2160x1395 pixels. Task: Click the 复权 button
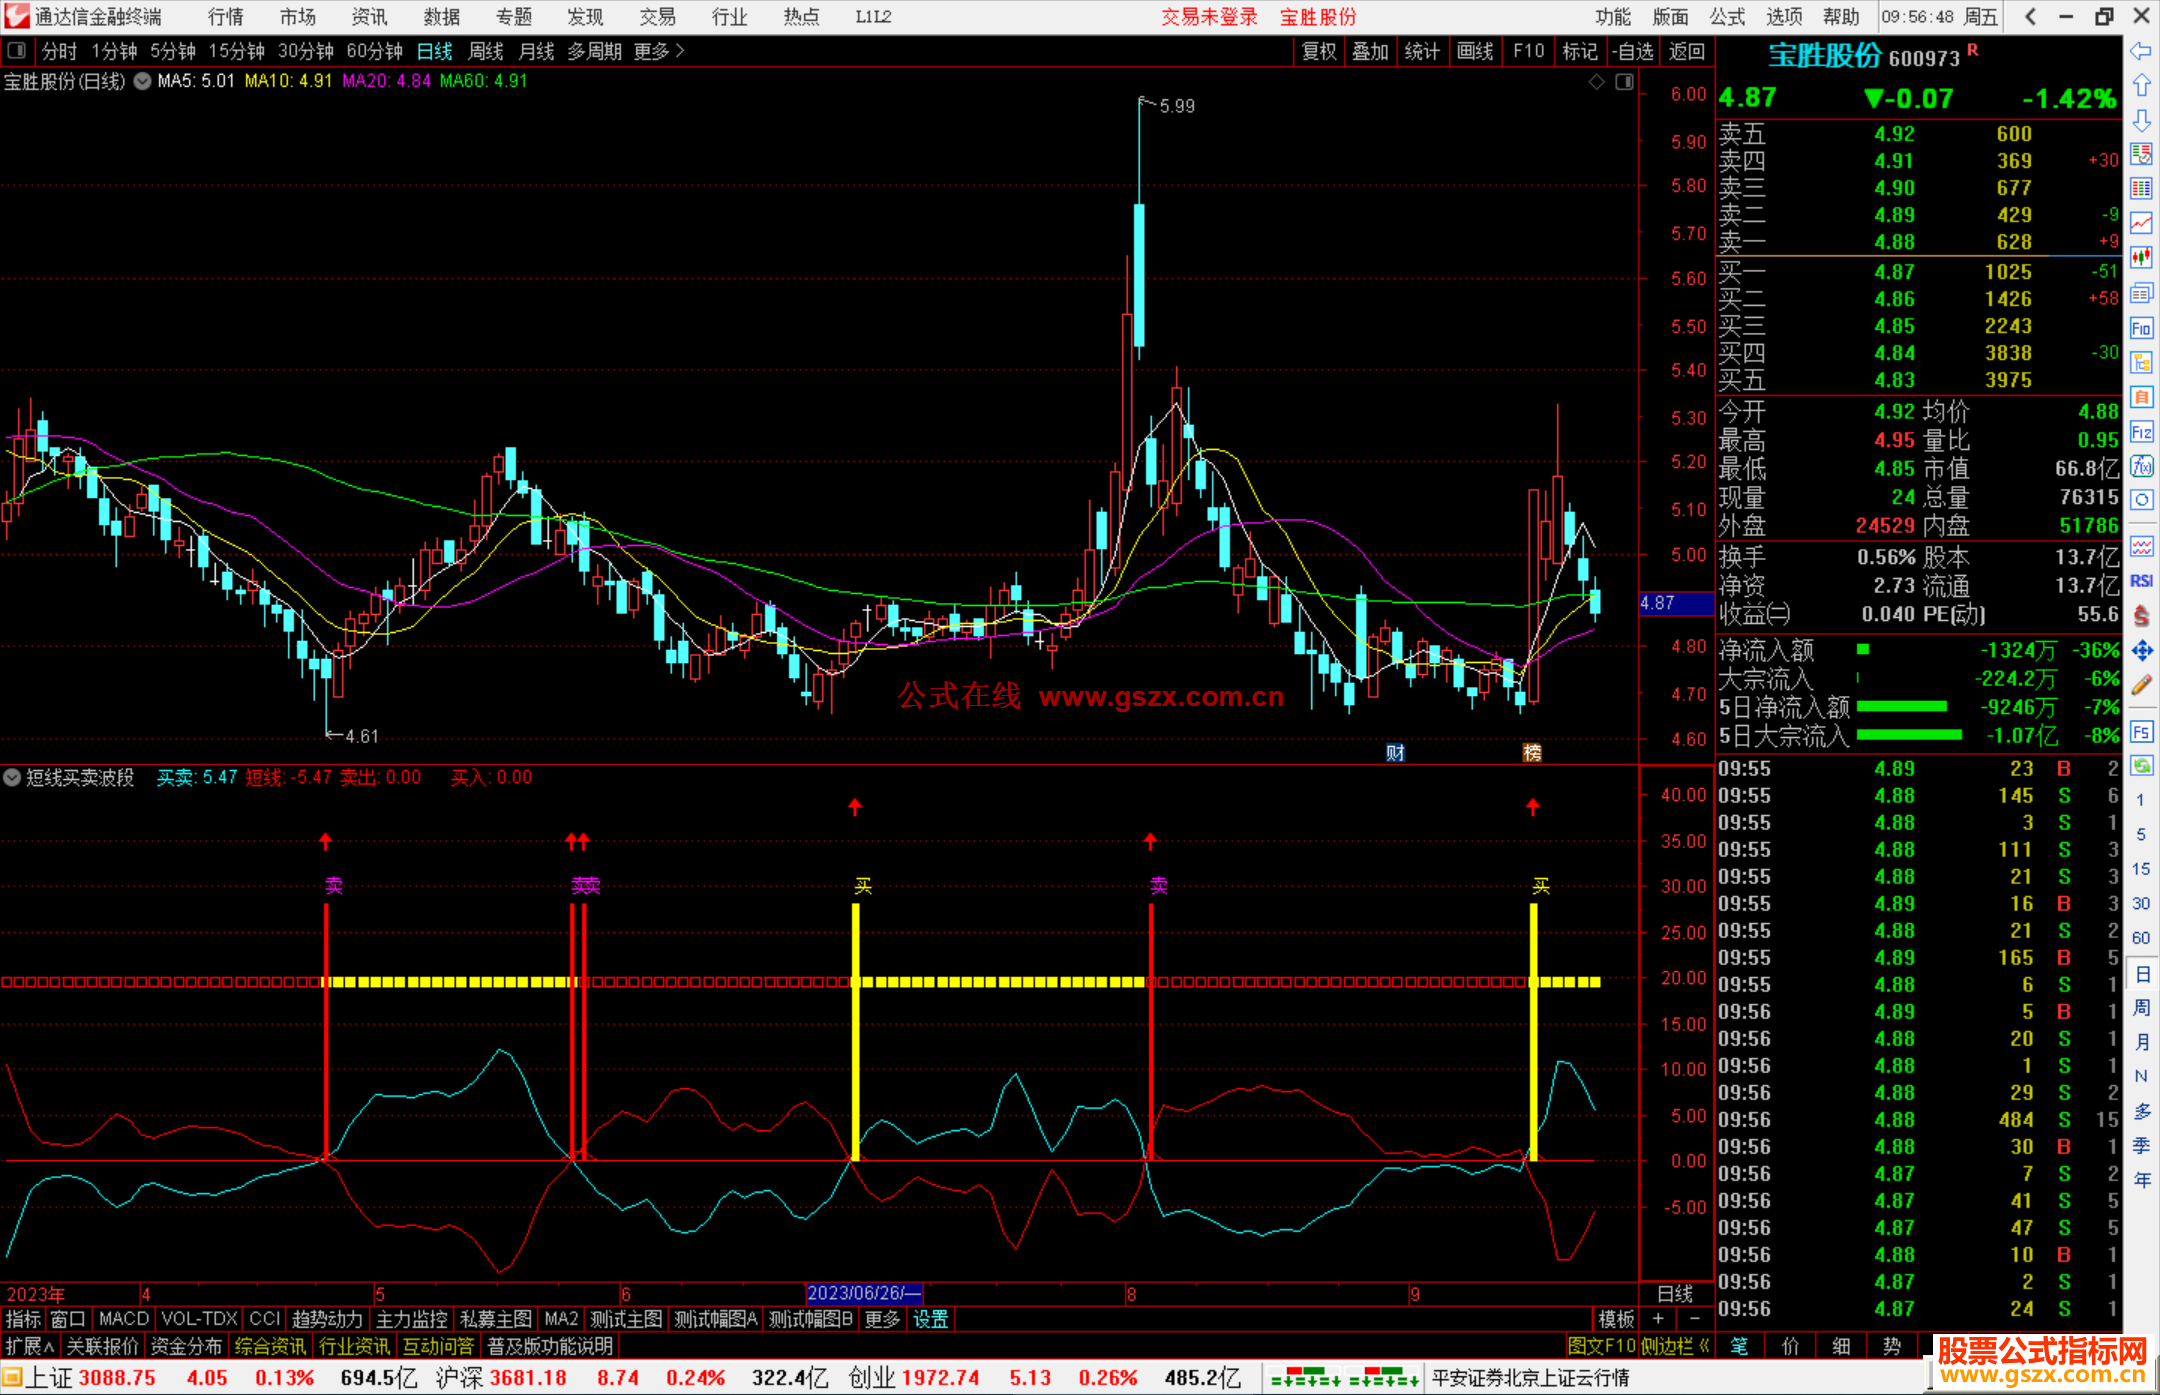(x=1319, y=51)
